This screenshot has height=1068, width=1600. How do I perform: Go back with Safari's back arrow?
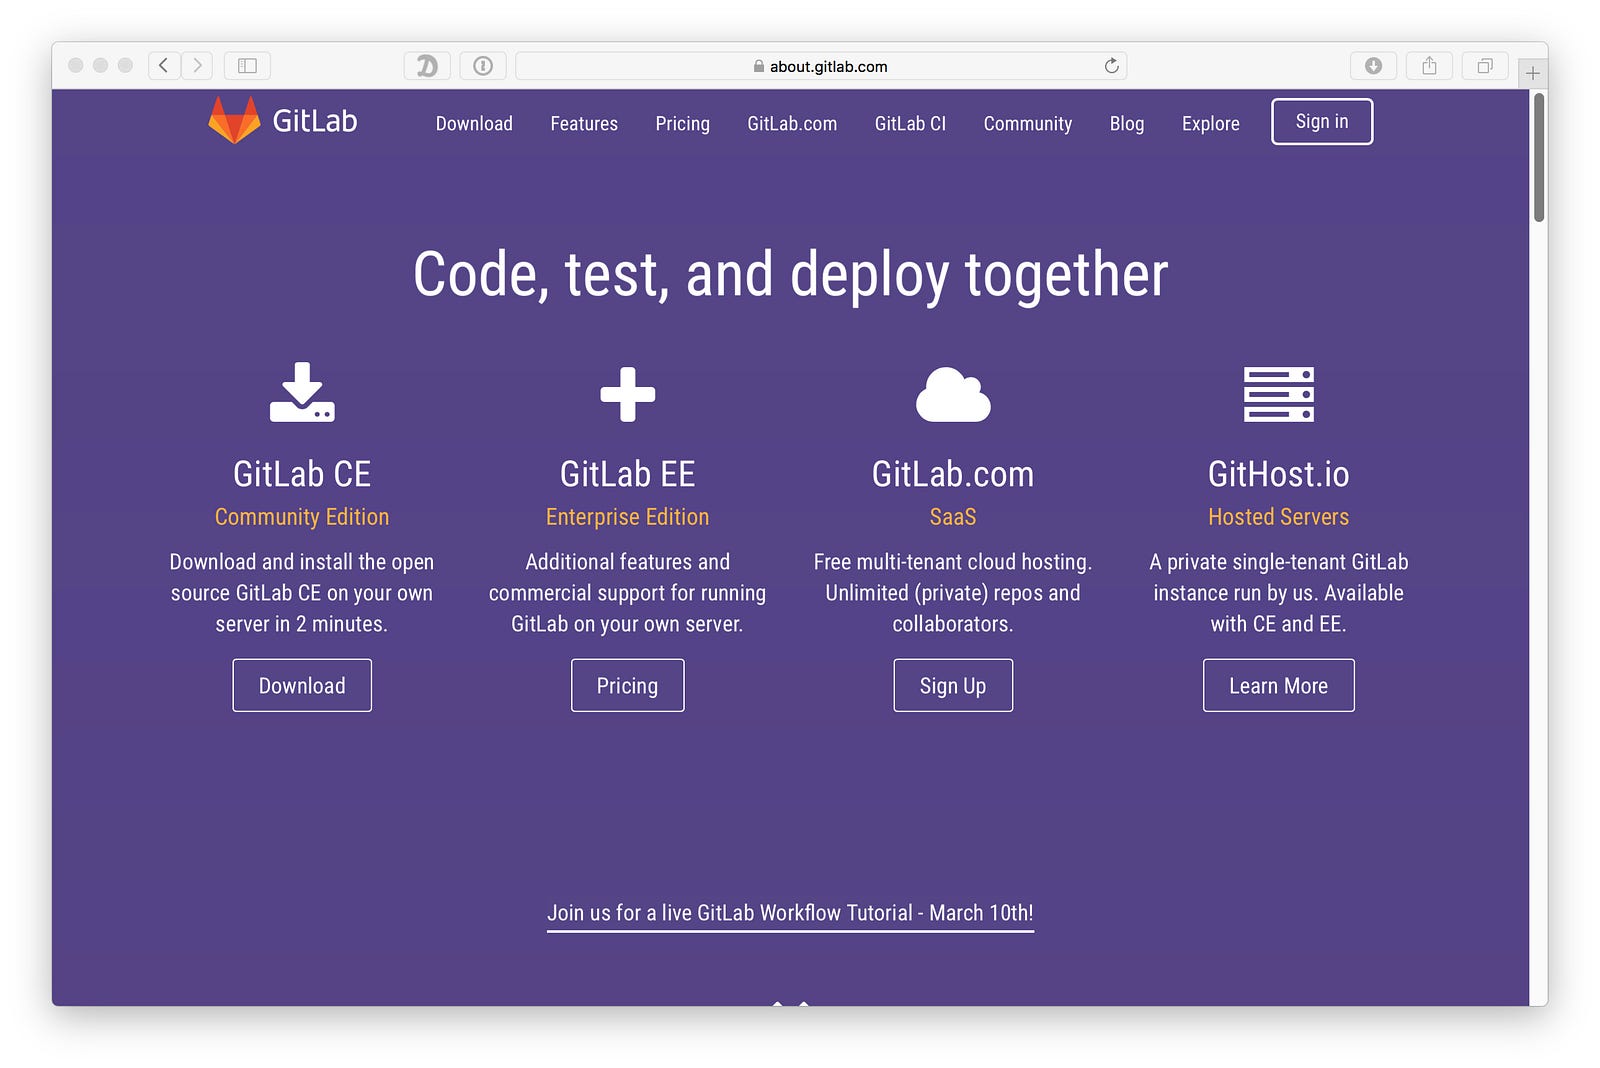(x=164, y=66)
